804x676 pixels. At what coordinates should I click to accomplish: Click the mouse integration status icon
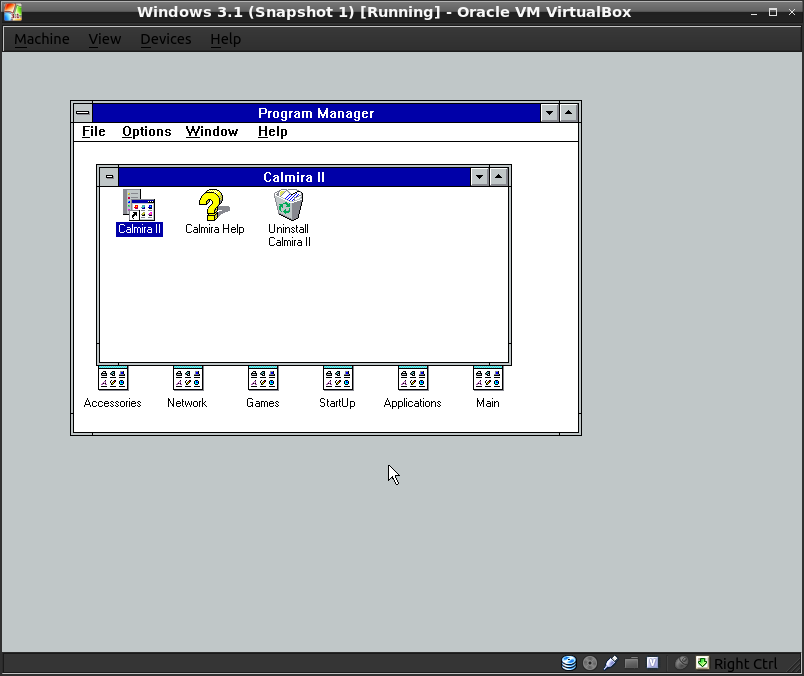[x=681, y=663]
